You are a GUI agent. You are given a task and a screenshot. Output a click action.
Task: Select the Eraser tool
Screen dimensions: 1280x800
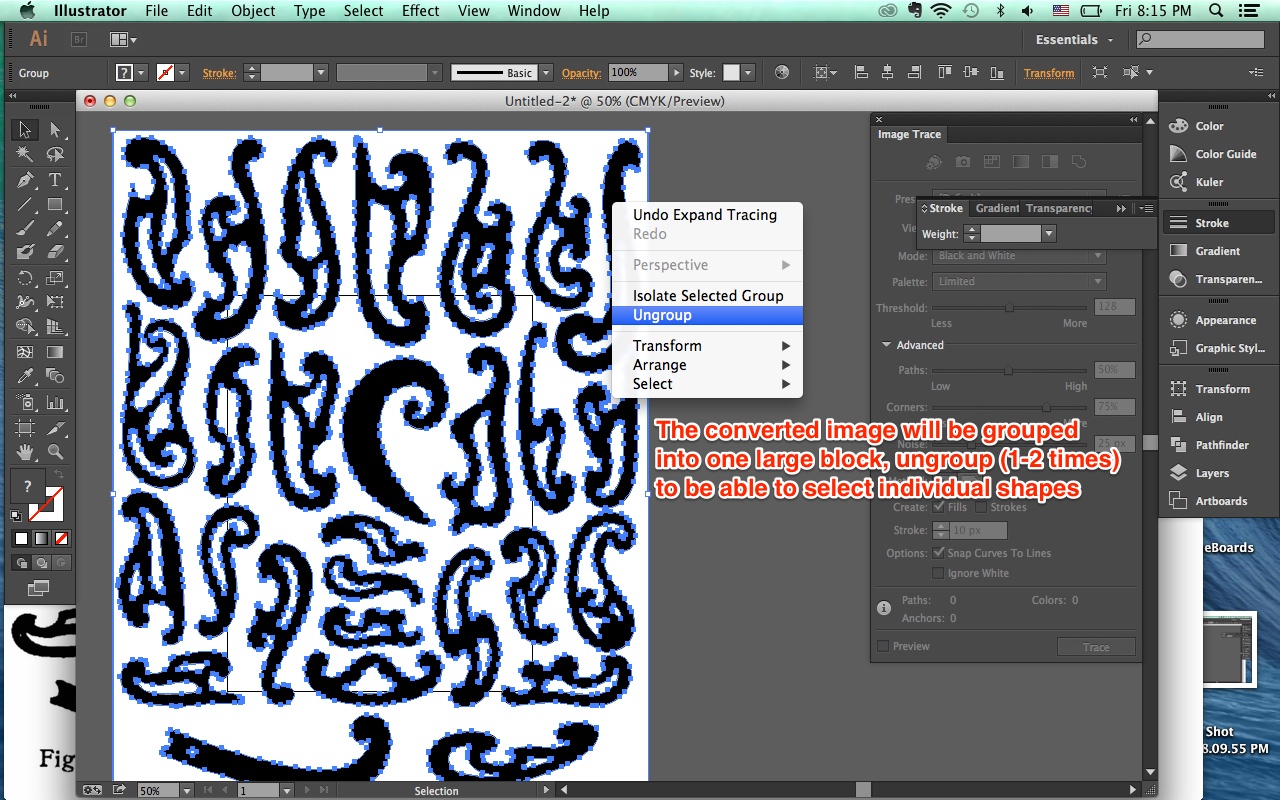point(55,252)
